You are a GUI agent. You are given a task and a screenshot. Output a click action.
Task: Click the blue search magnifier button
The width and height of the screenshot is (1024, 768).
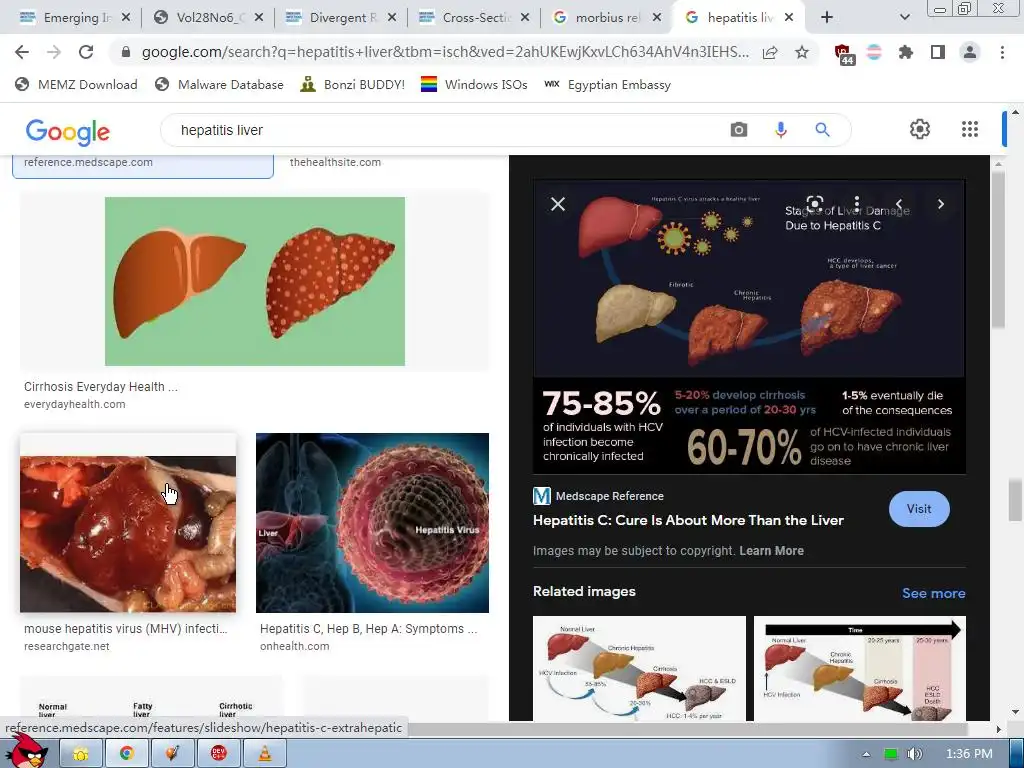822,130
